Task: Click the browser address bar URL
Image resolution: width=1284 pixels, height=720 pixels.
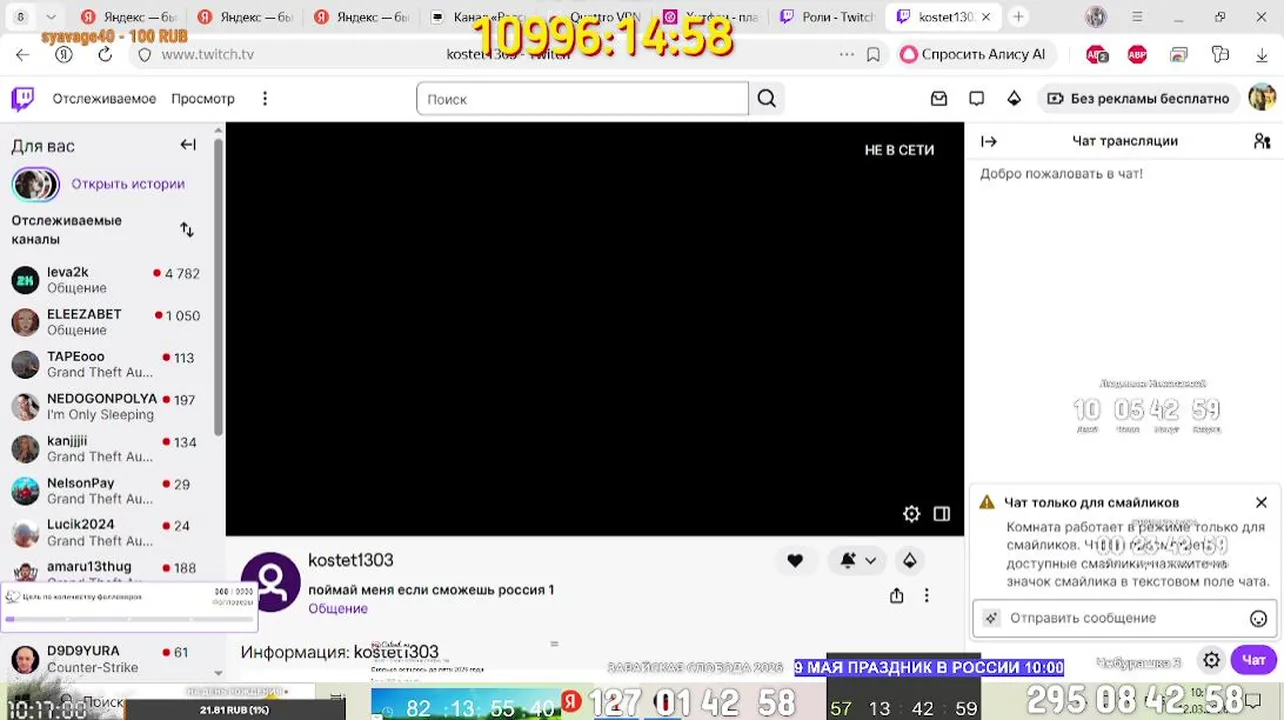Action: [208, 55]
